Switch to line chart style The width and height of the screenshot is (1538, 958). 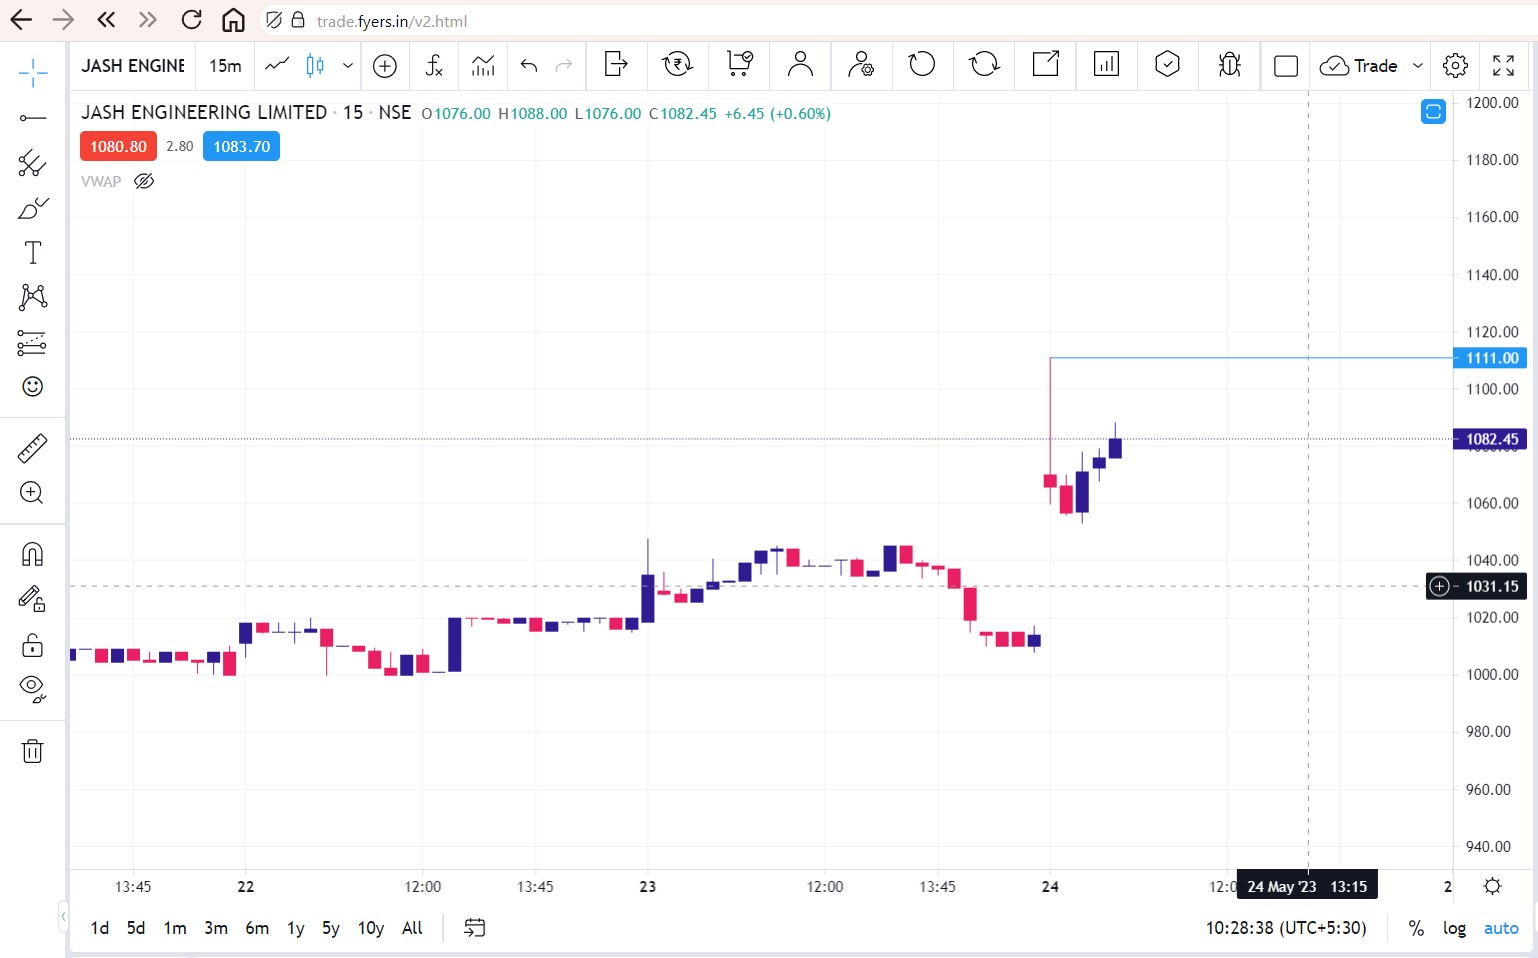tap(277, 66)
